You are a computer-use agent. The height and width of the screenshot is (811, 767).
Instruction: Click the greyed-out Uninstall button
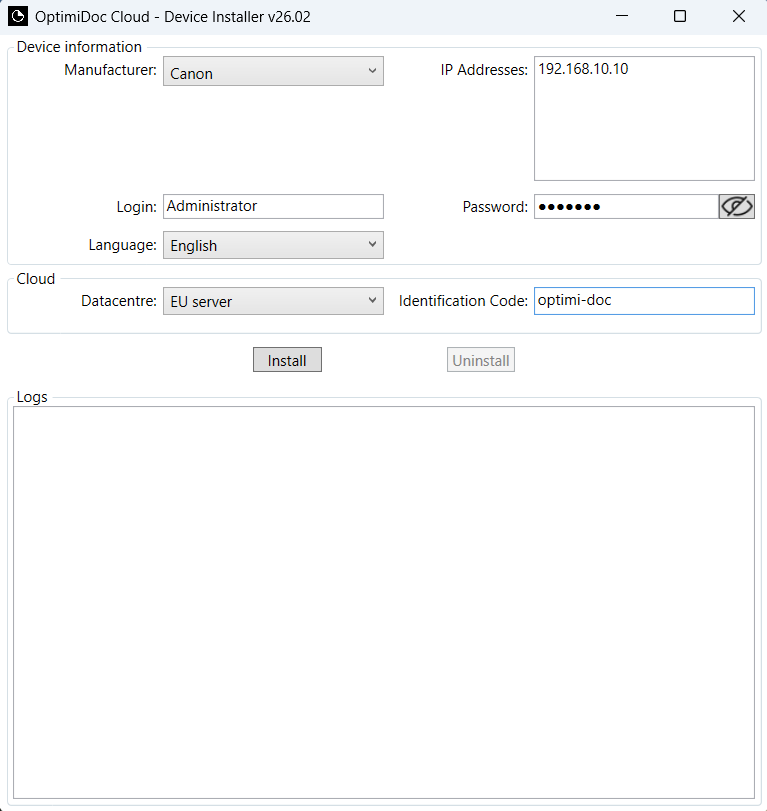point(480,360)
